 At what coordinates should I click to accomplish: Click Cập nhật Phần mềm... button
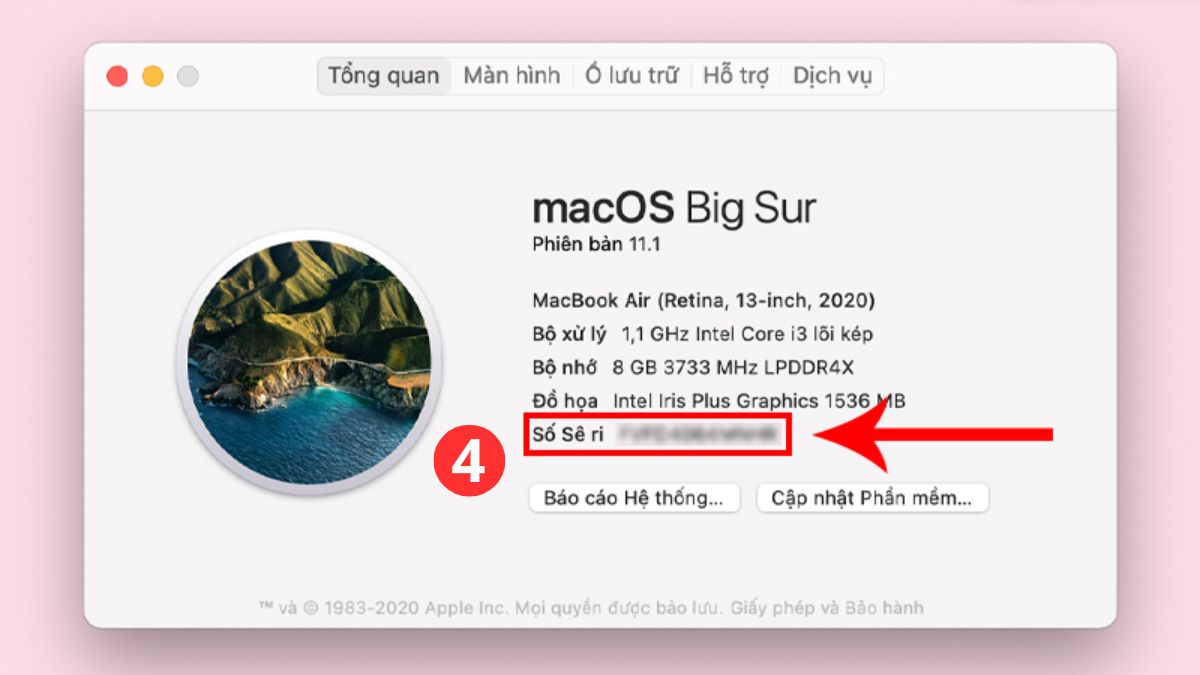point(872,498)
